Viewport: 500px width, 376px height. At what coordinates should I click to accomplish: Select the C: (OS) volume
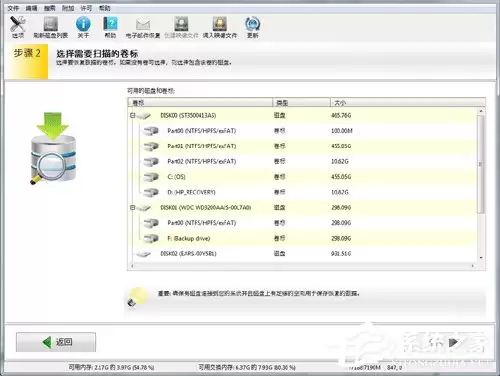click(302, 177)
